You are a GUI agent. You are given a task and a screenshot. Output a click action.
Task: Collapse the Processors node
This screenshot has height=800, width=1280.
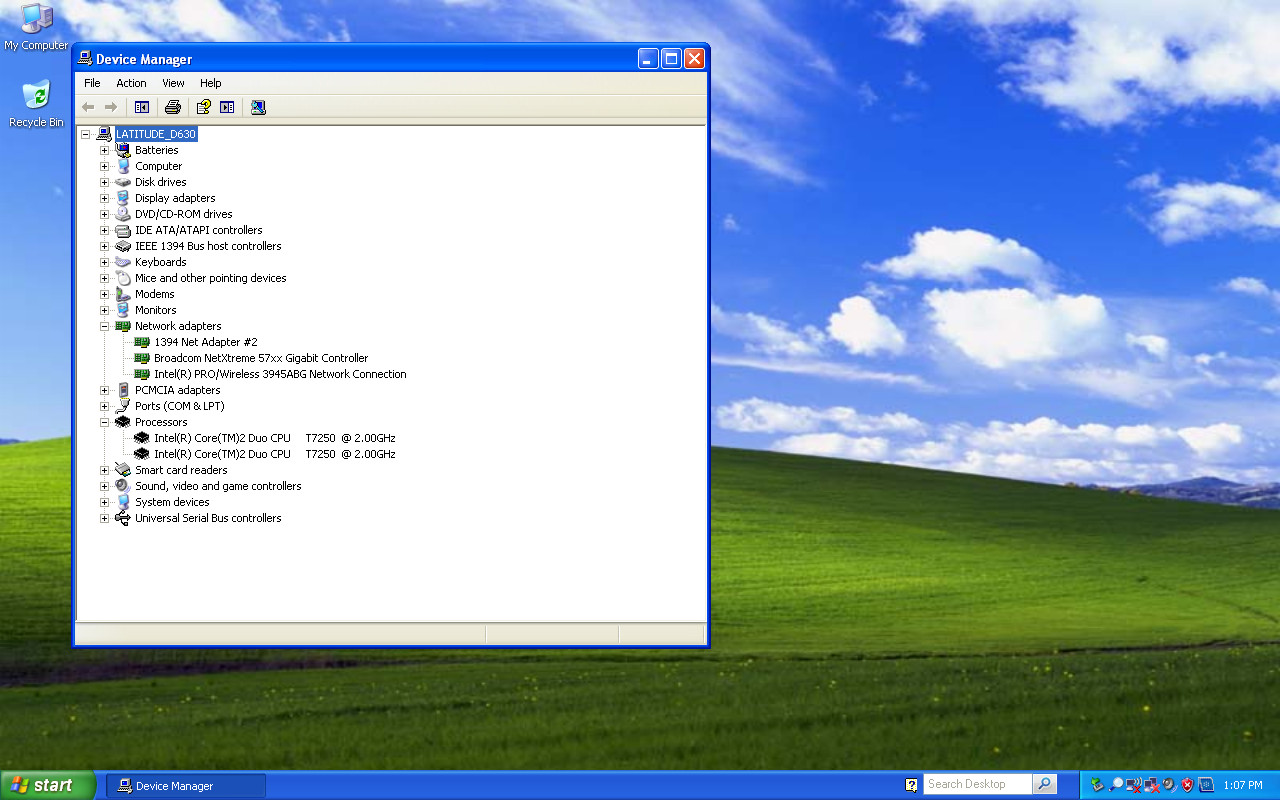click(104, 422)
